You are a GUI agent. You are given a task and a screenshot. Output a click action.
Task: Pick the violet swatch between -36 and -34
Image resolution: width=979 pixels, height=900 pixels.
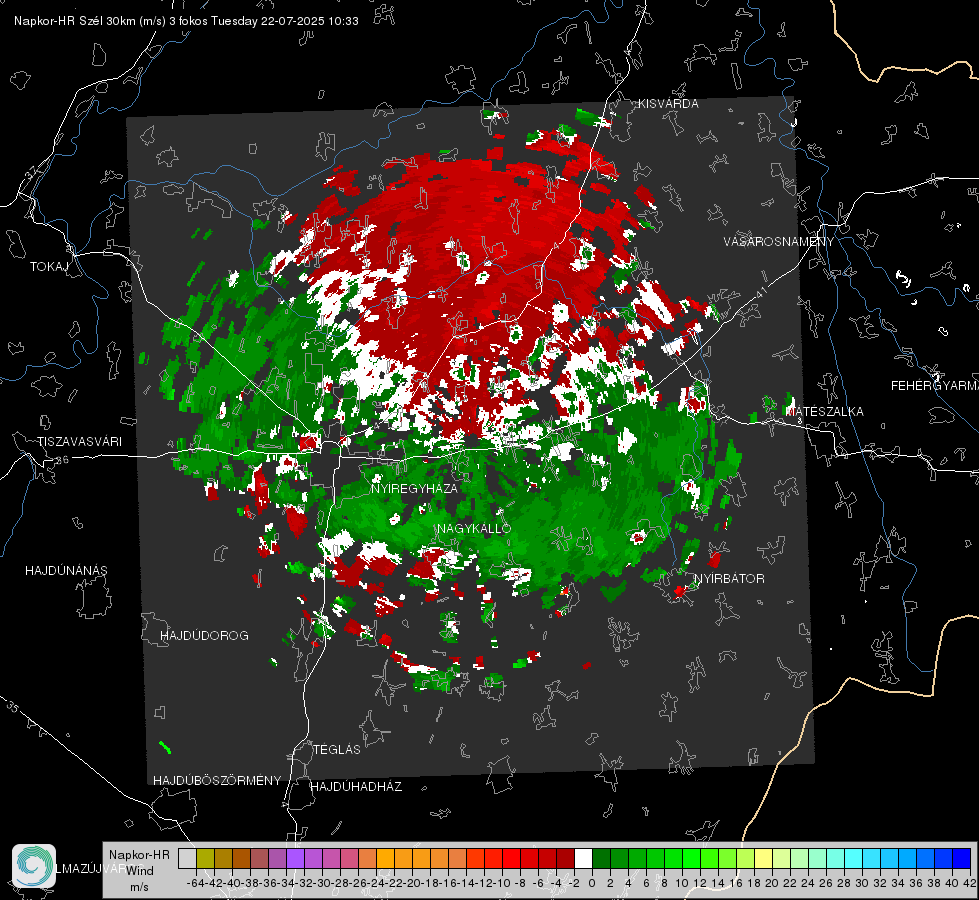coord(277,858)
